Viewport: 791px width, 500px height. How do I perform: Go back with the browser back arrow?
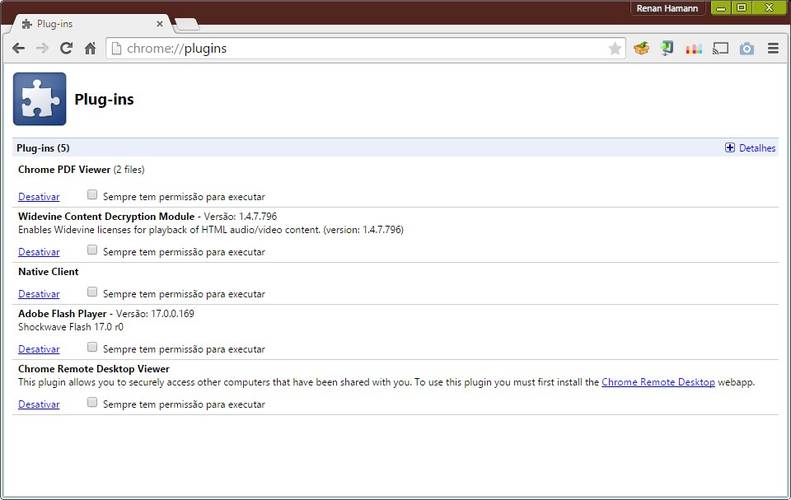pyautogui.click(x=19, y=48)
